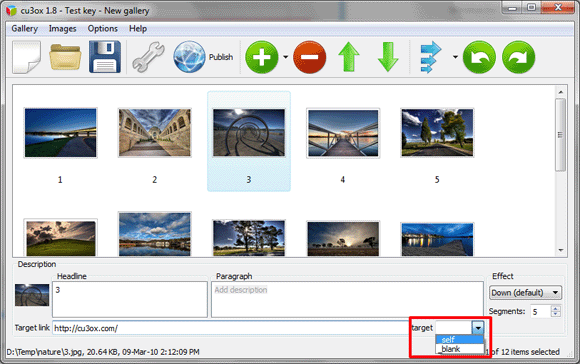The height and width of the screenshot is (364, 580).
Task: Rotate right with green clockwise arrow icon
Action: pyautogui.click(x=519, y=57)
